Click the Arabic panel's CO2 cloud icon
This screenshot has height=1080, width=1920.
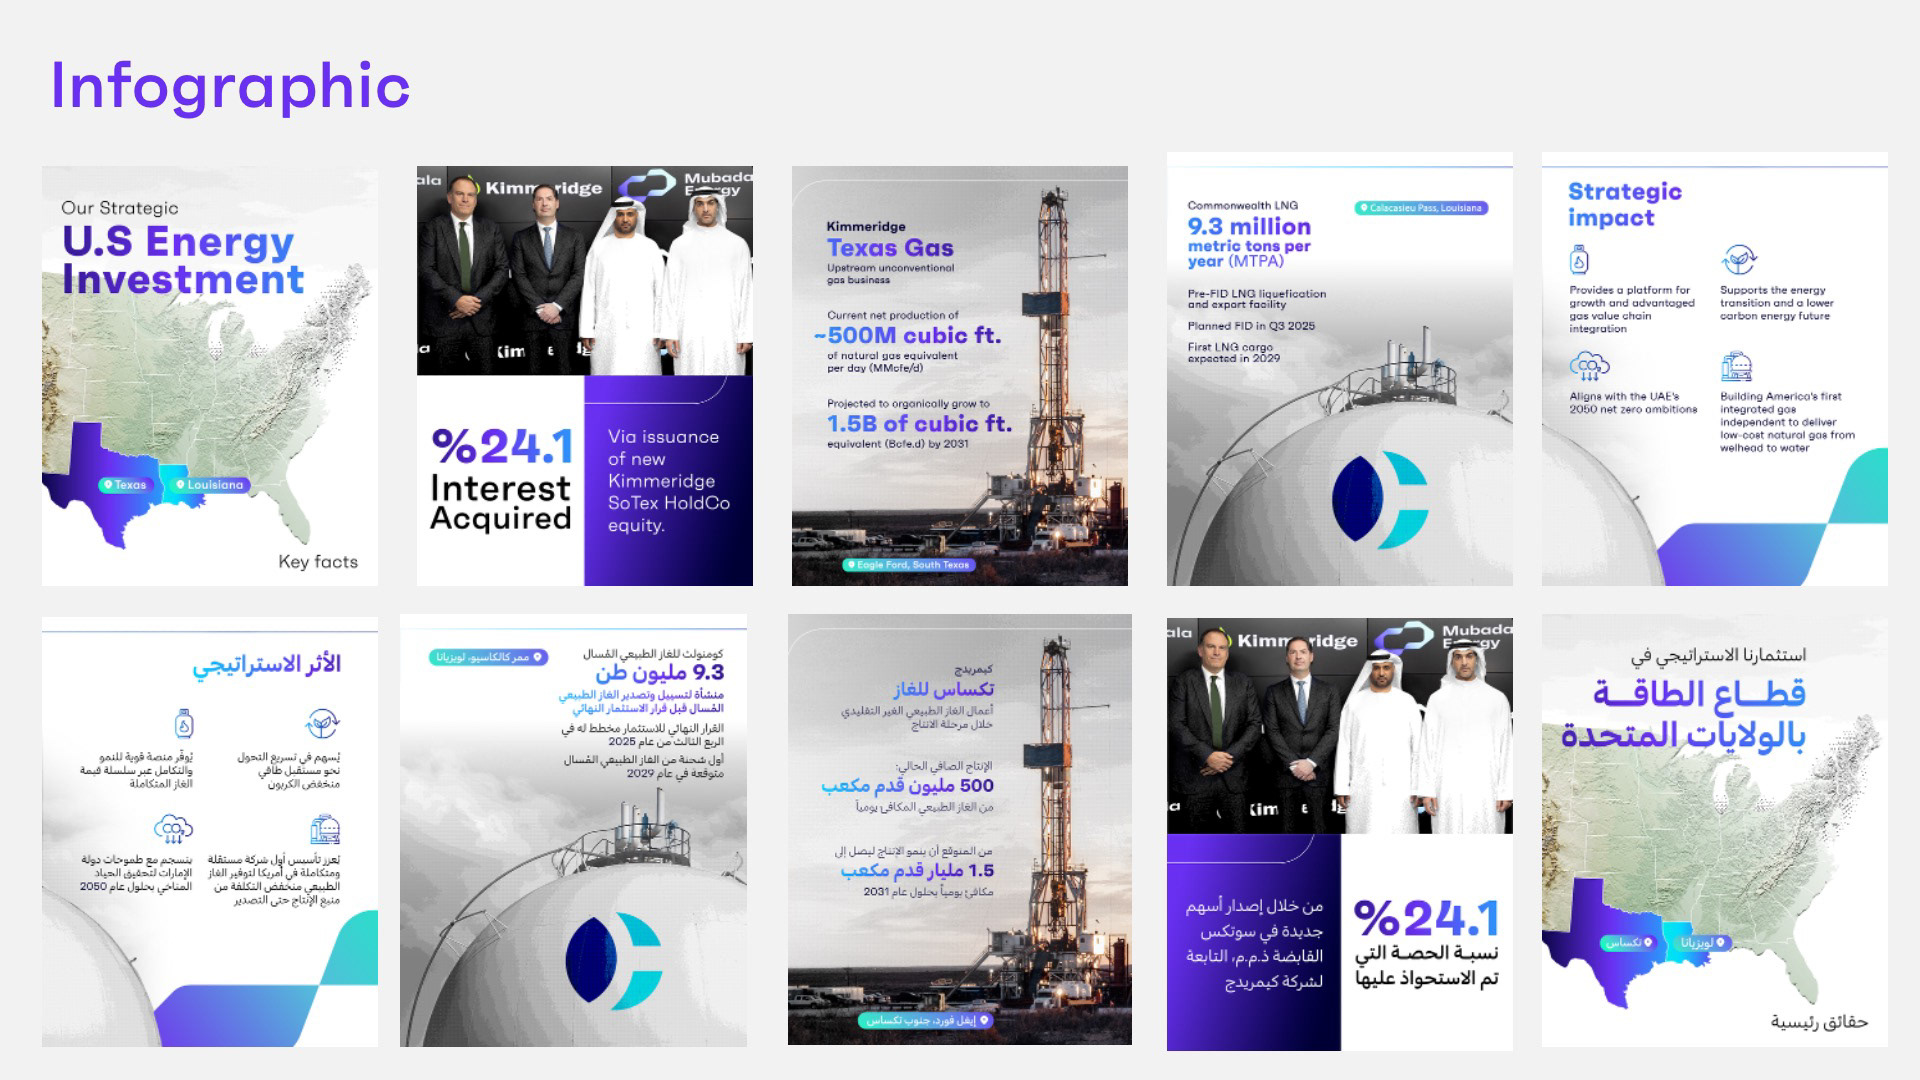[x=173, y=829]
